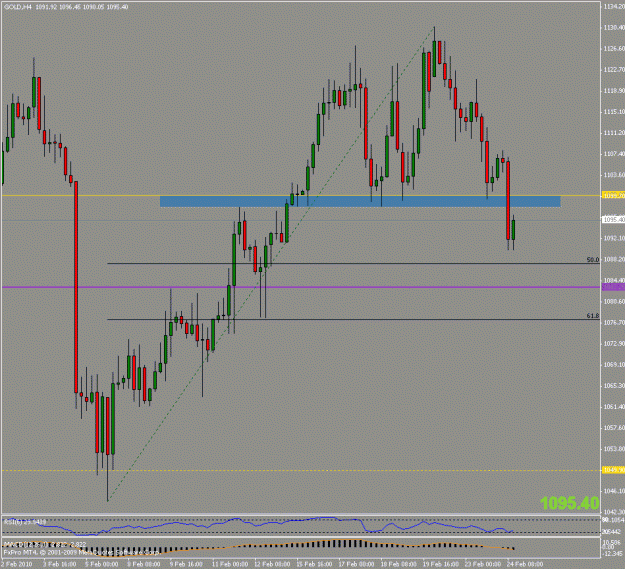Image resolution: width=625 pixels, height=569 pixels.
Task: Click the 1069.10 price axis label
Action: (614, 365)
